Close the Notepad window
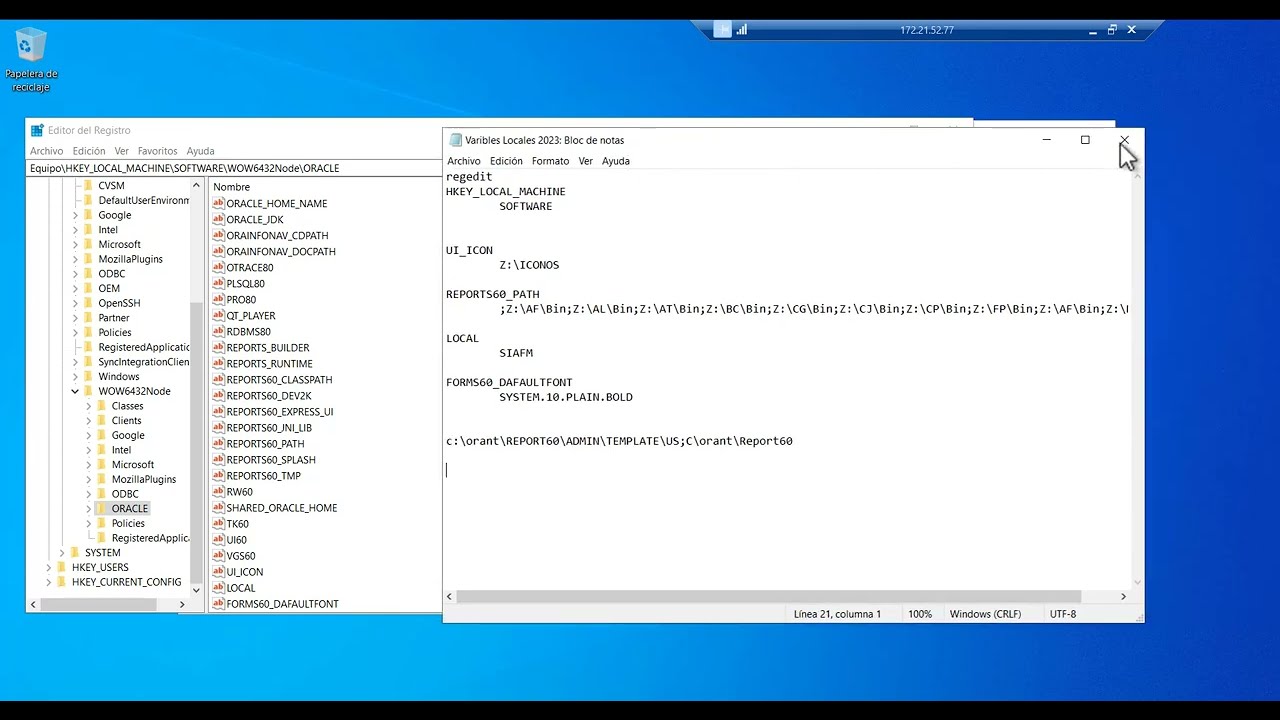1280x720 pixels. (1124, 140)
